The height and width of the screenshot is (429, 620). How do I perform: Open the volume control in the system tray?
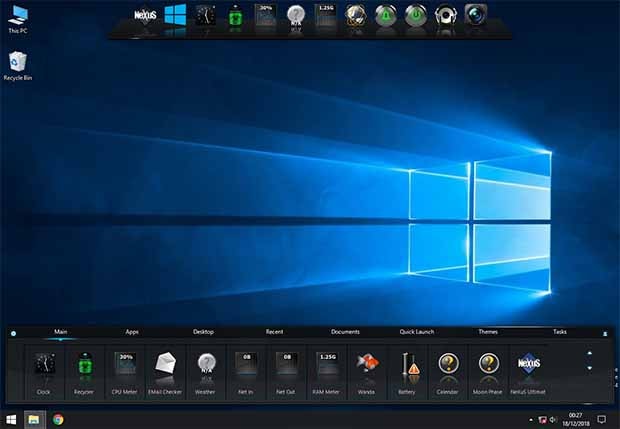[553, 420]
